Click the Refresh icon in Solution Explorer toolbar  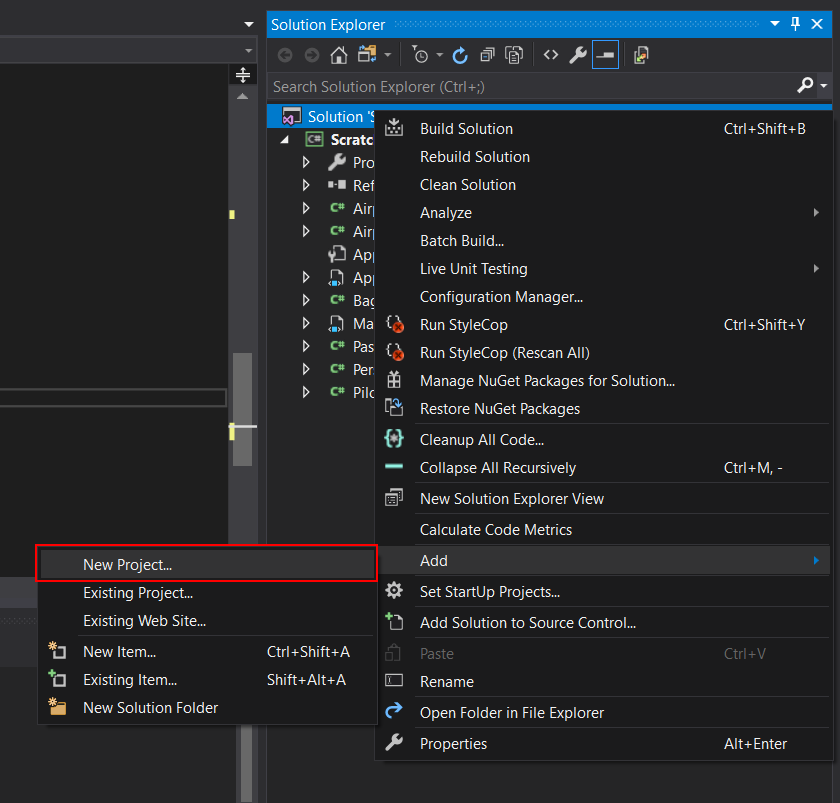click(460, 55)
